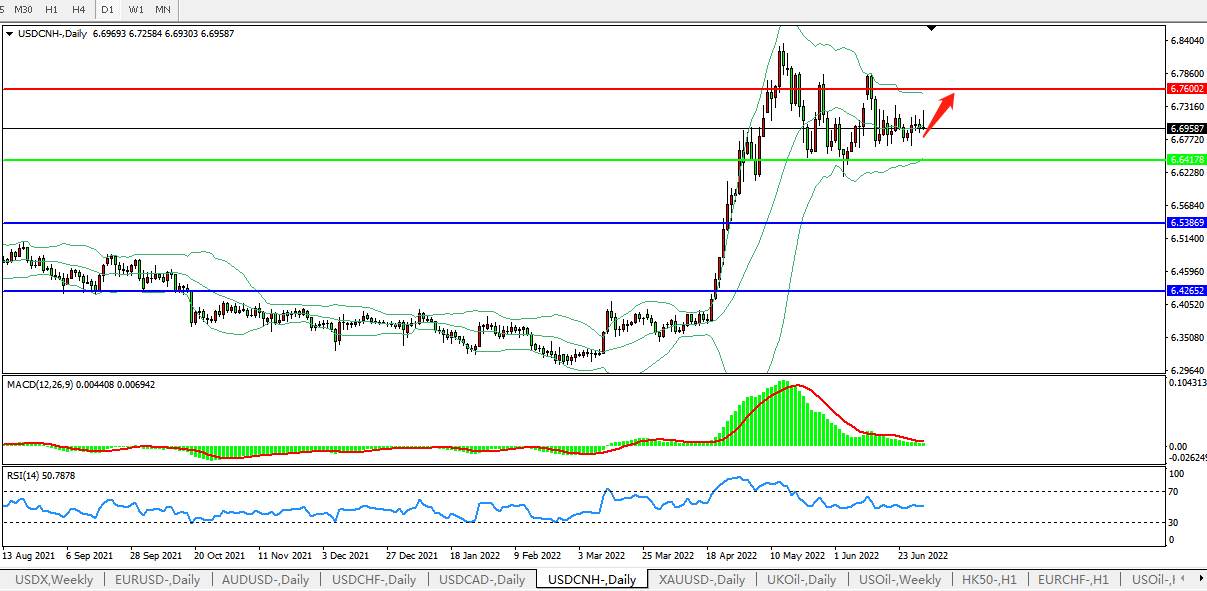Click the chart shift triangle marker
The width and height of the screenshot is (1207, 591).
point(932,29)
